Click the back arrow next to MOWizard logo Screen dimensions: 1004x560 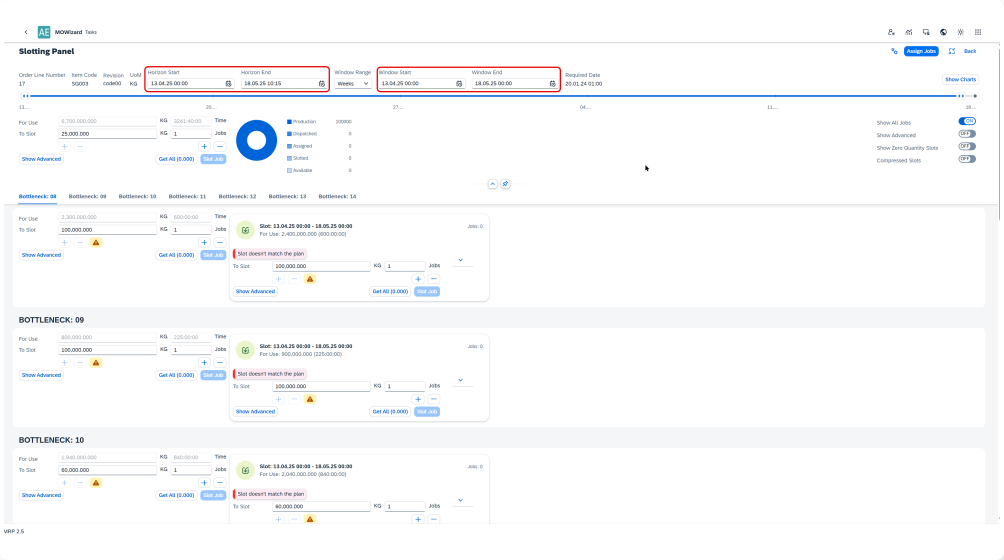[26, 32]
